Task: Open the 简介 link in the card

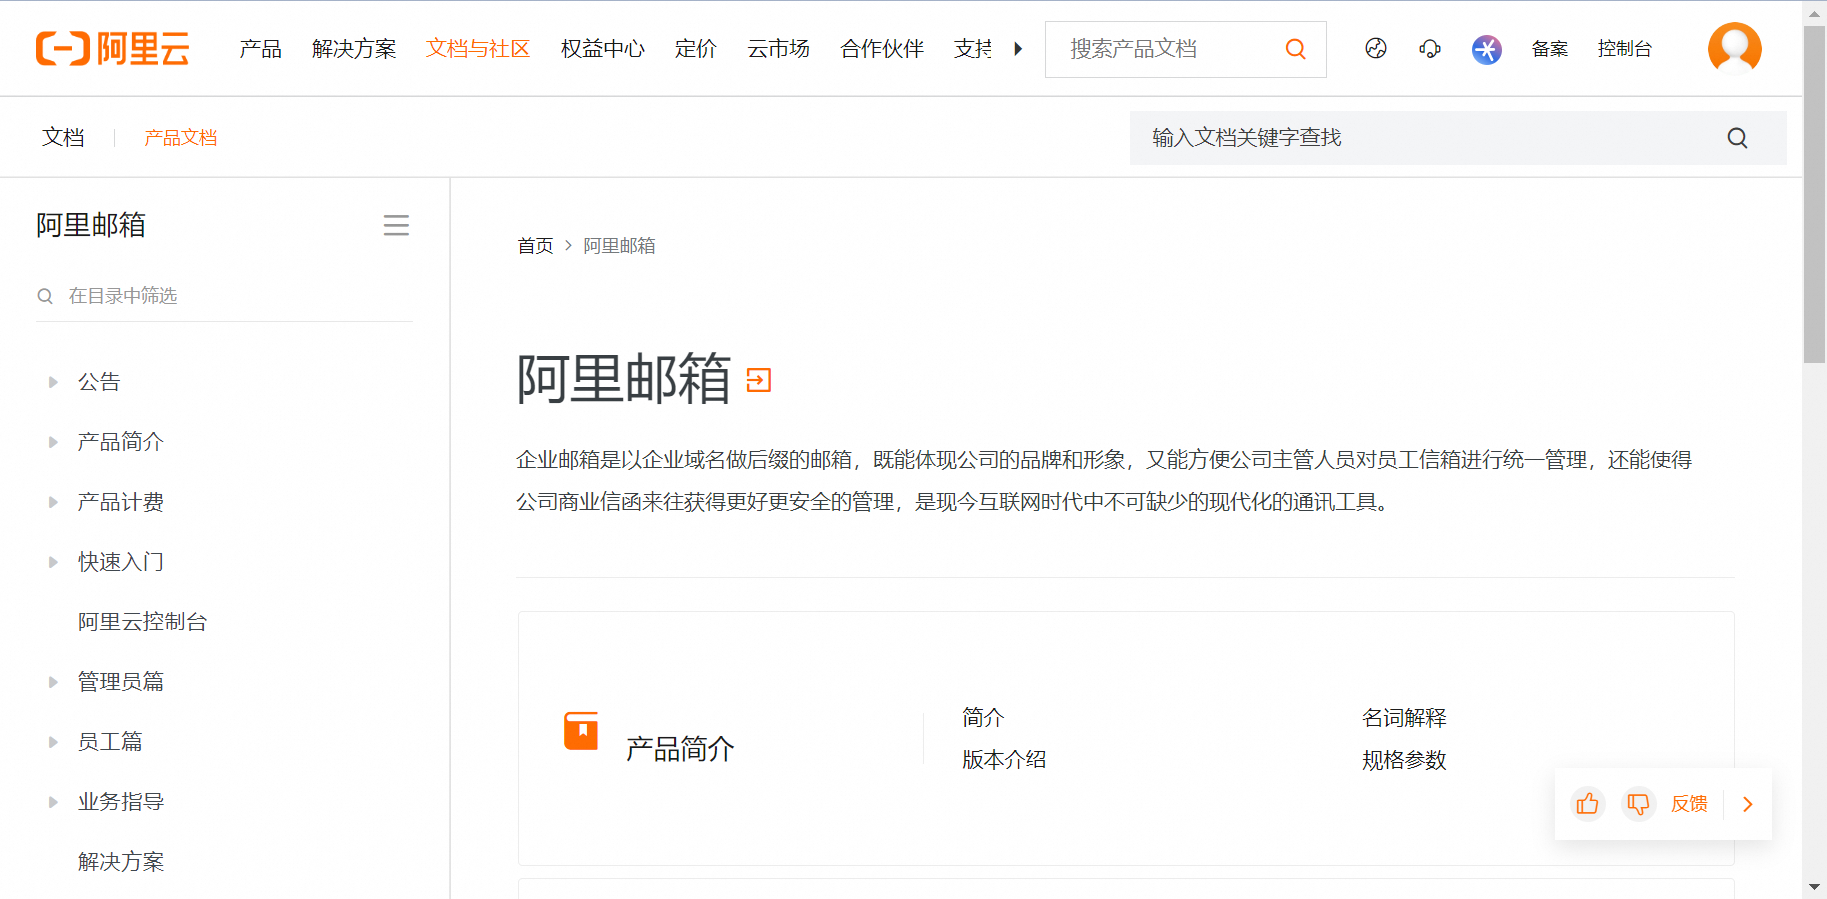Action: (x=983, y=718)
